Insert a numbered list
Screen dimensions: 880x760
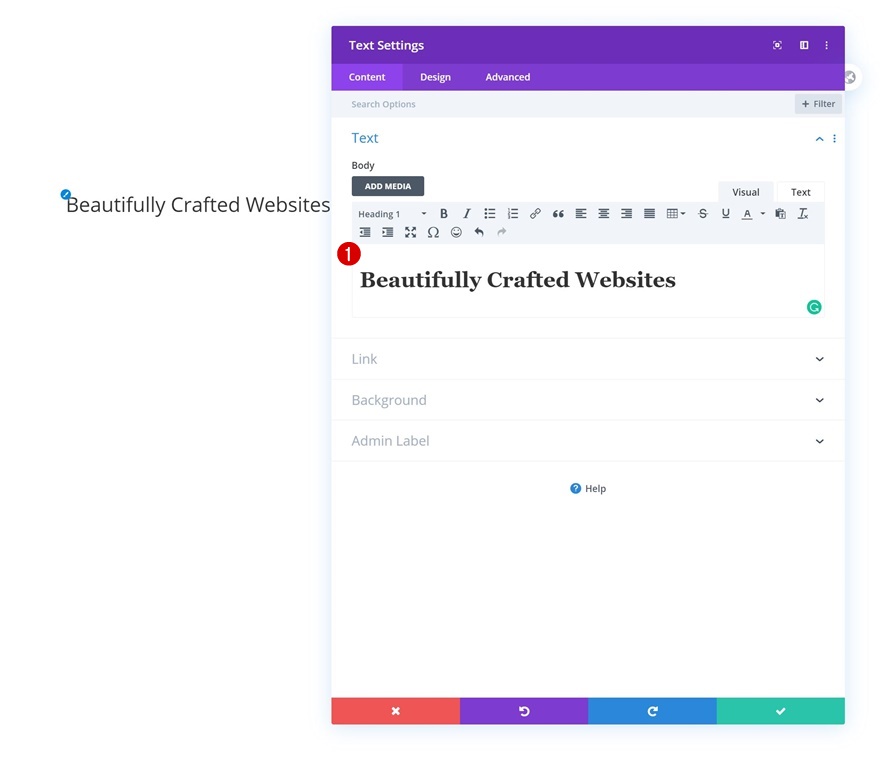click(x=512, y=214)
